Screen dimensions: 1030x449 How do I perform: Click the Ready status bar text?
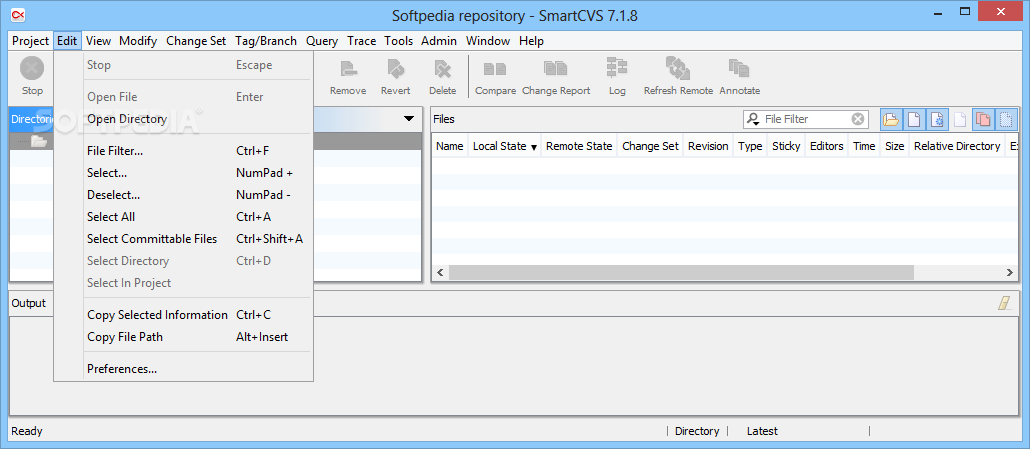[x=27, y=431]
